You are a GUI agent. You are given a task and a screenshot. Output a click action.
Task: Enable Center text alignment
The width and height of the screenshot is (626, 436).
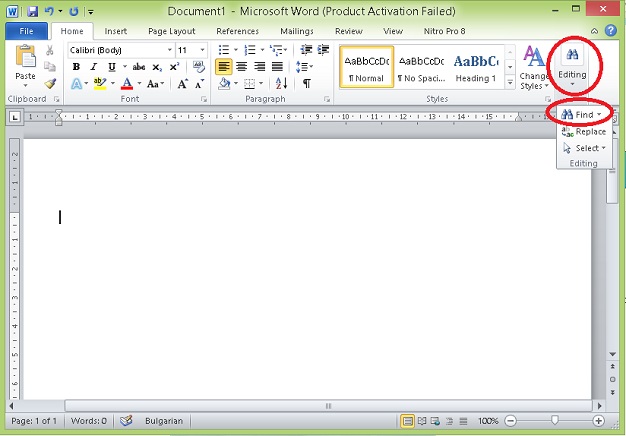pyautogui.click(x=241, y=67)
